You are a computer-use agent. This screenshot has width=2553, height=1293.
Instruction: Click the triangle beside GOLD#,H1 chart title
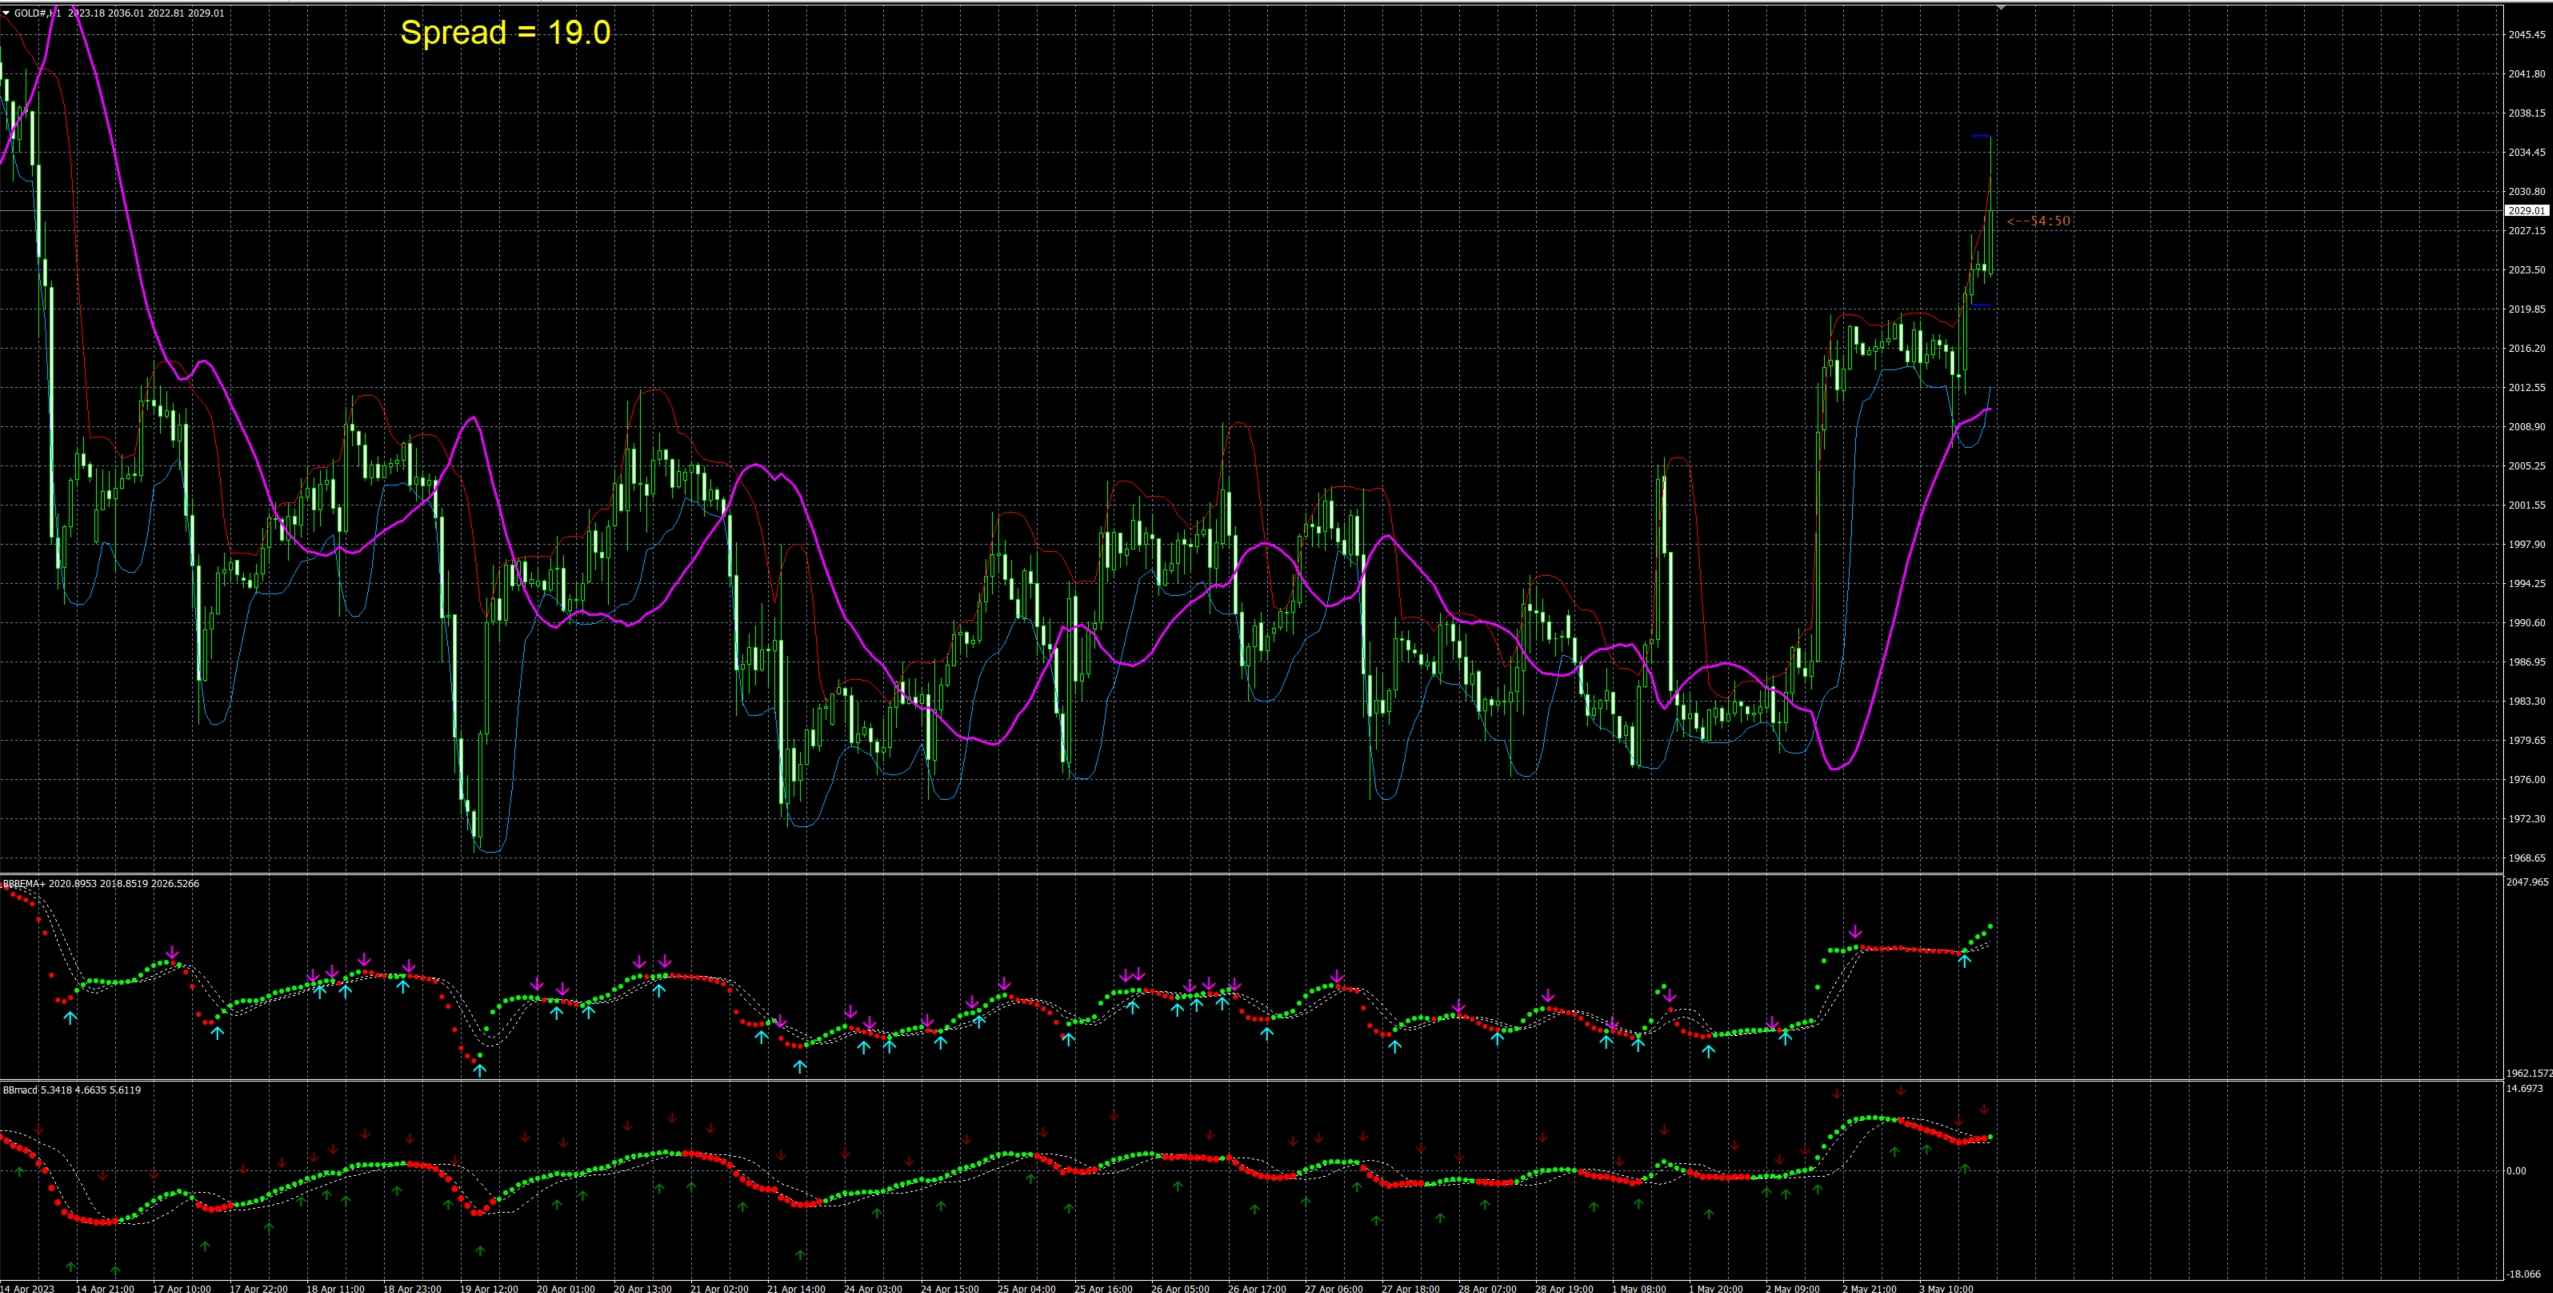6,13
